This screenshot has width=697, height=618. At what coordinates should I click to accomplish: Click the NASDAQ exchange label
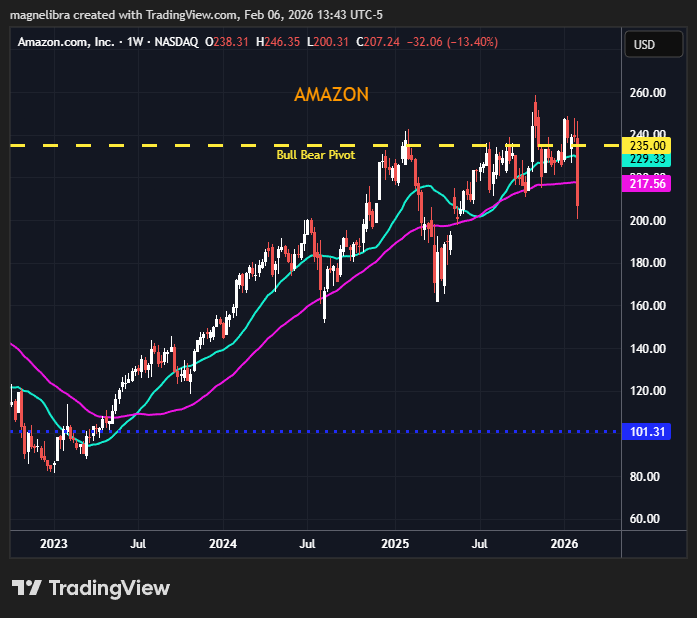click(176, 42)
